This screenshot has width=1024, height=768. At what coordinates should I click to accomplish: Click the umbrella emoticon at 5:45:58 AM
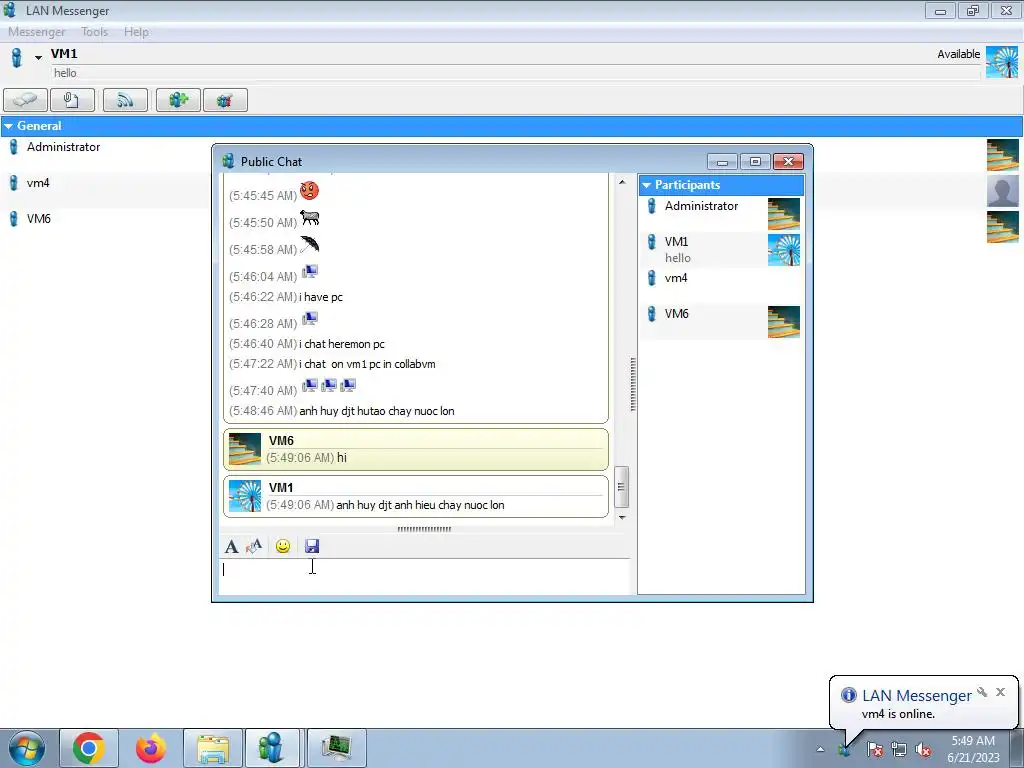[x=310, y=245]
